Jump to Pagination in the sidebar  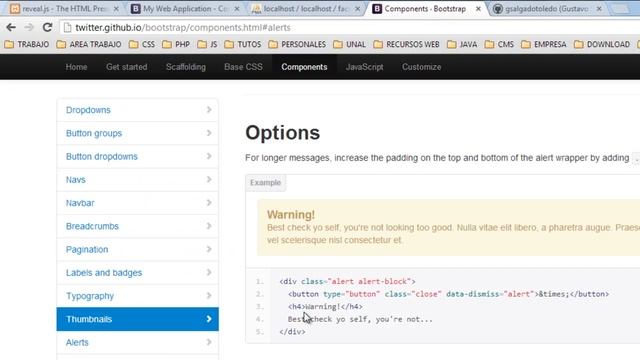click(x=138, y=249)
